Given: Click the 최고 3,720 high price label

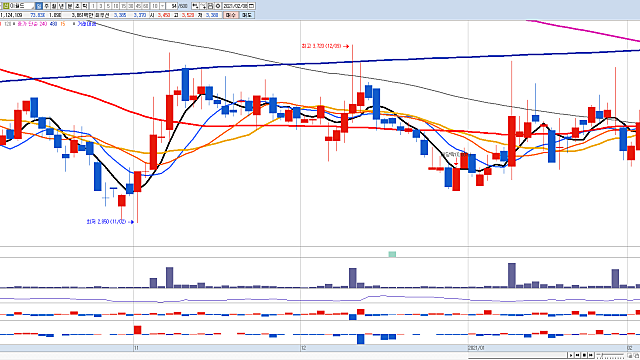Looking at the screenshot, I should (x=321, y=47).
